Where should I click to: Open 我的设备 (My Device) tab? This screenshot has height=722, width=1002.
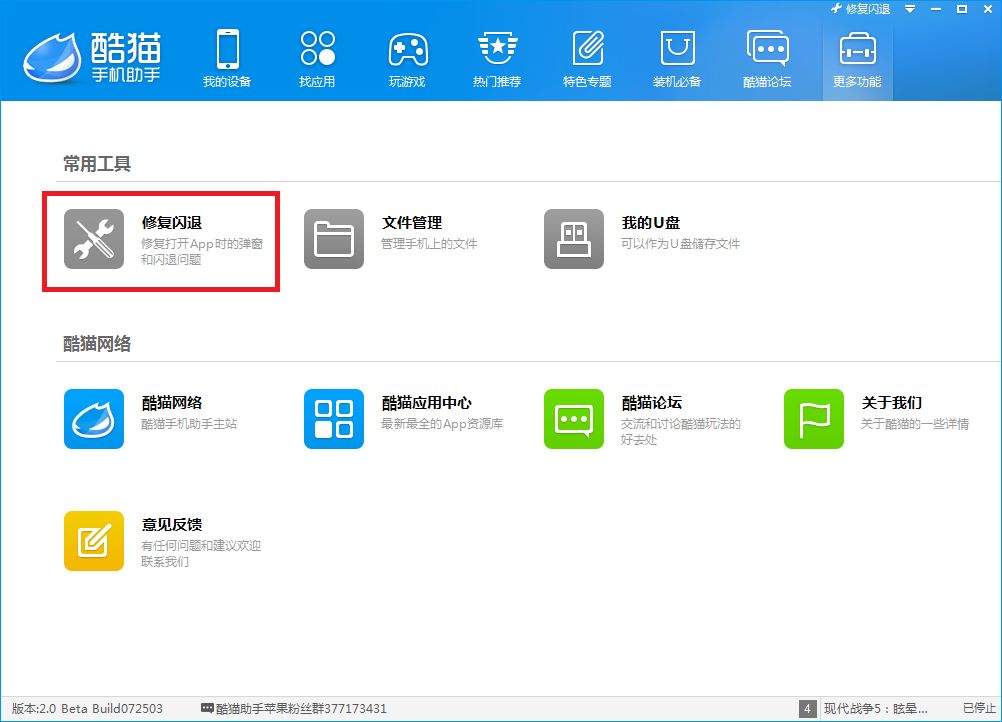[227, 59]
